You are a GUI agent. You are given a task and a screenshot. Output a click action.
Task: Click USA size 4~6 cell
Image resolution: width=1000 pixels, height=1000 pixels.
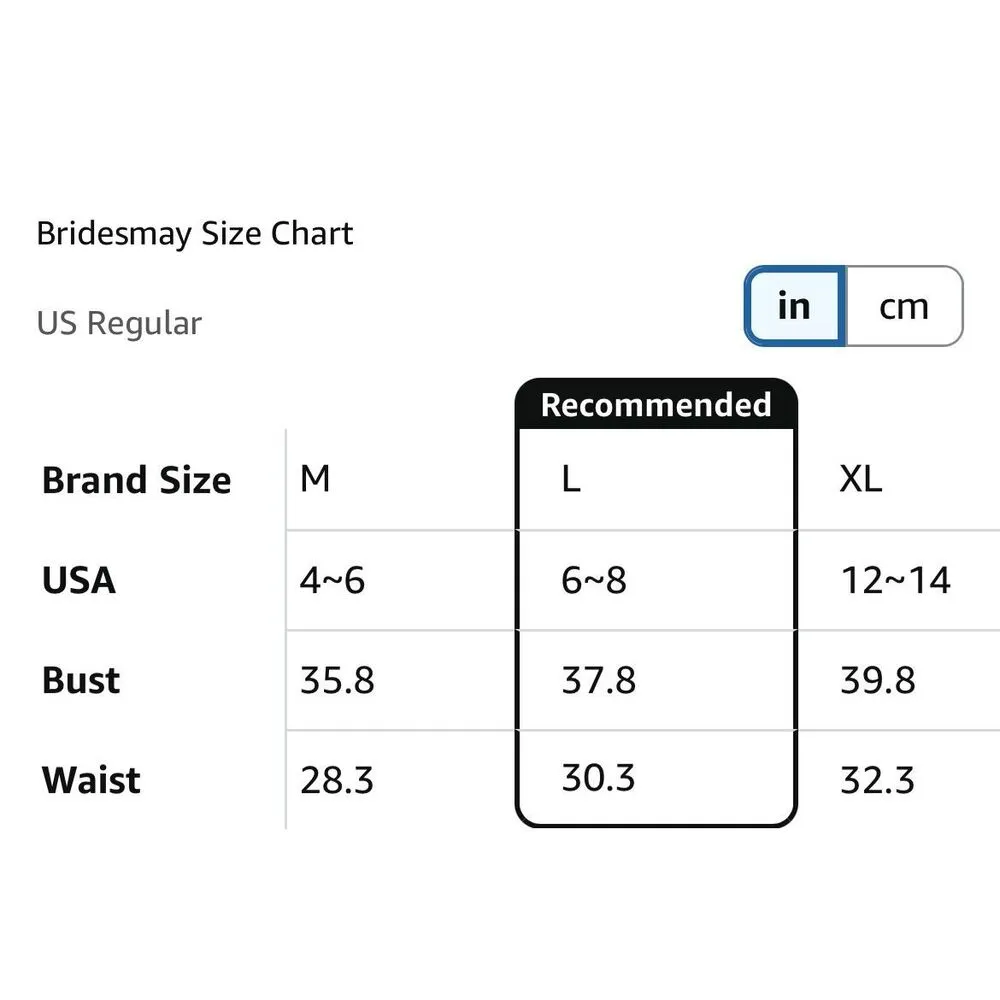[333, 580]
